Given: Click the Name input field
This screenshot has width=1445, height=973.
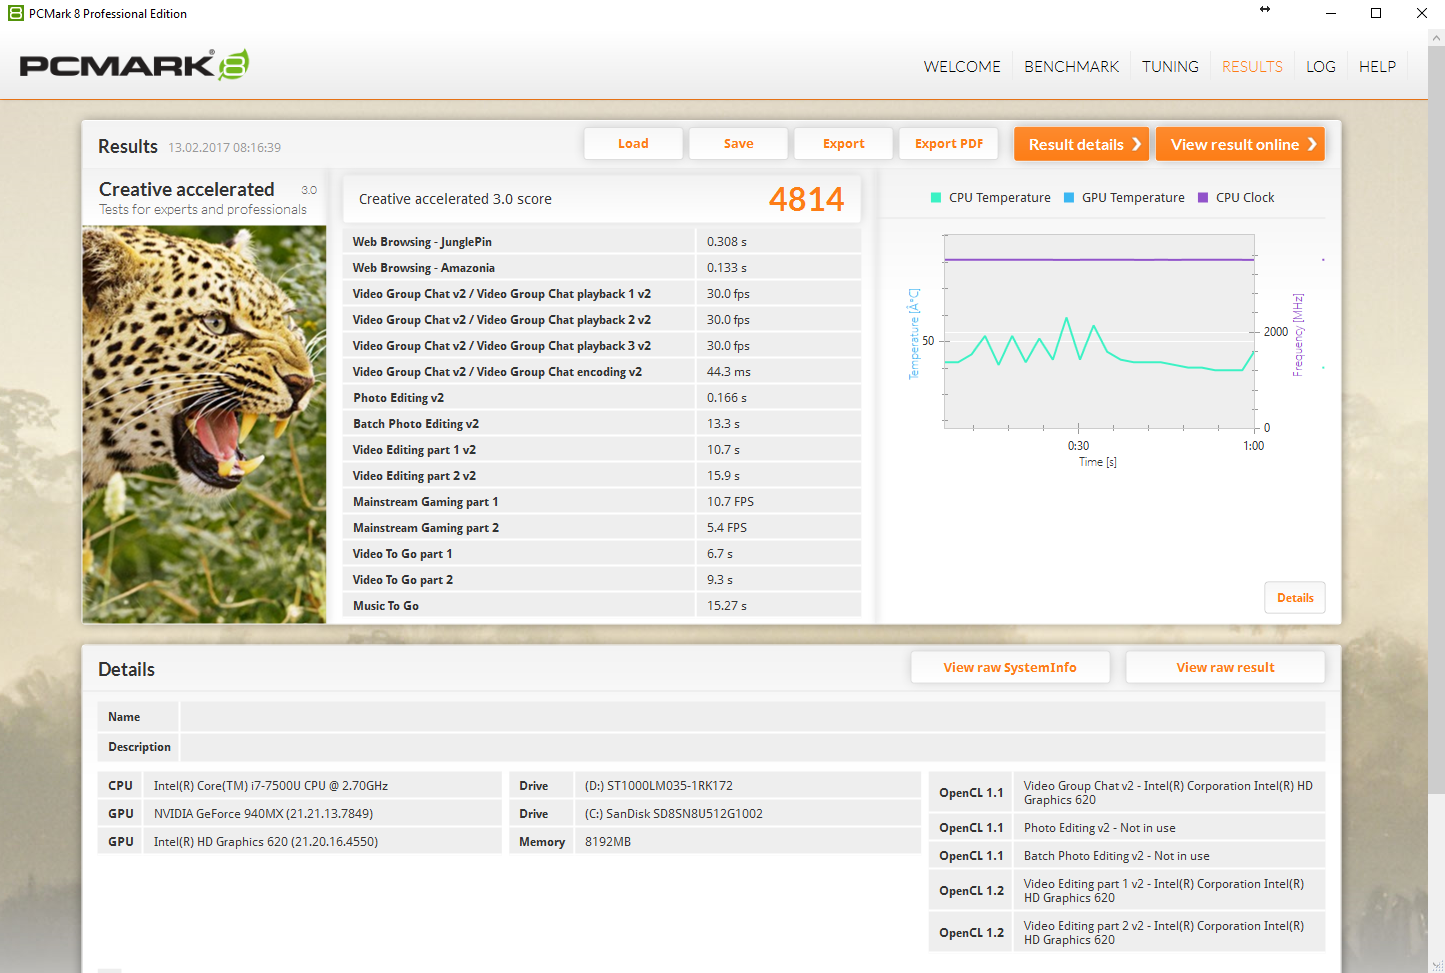Looking at the screenshot, I should point(752,717).
